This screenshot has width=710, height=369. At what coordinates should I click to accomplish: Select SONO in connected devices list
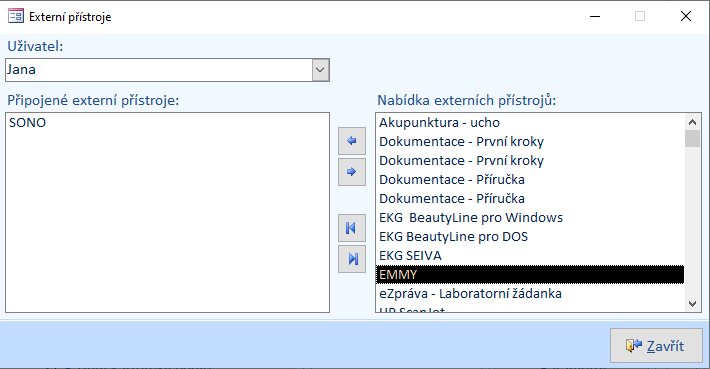(167, 123)
